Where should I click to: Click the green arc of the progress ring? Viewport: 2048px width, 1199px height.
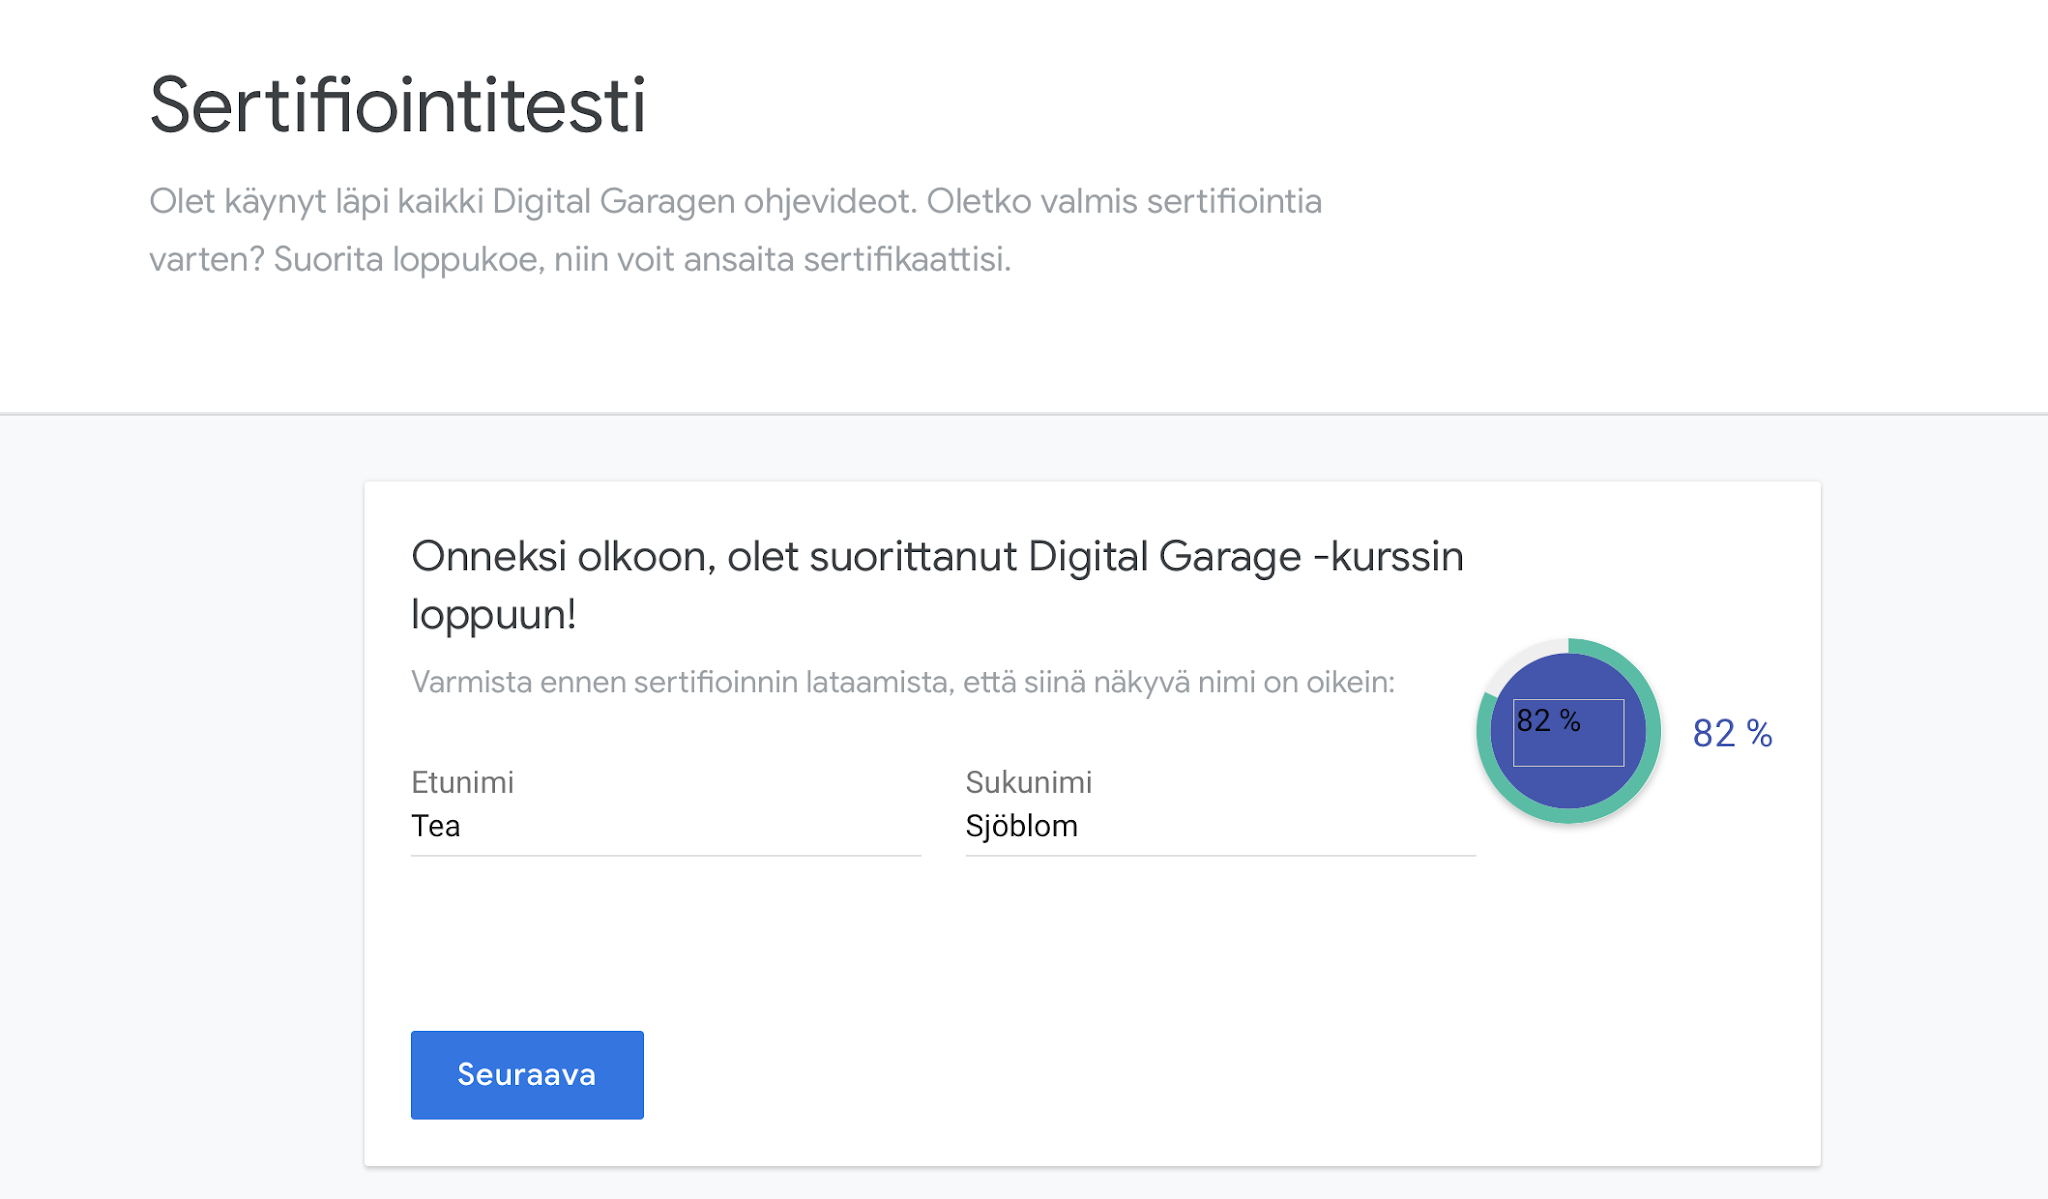click(x=1652, y=733)
